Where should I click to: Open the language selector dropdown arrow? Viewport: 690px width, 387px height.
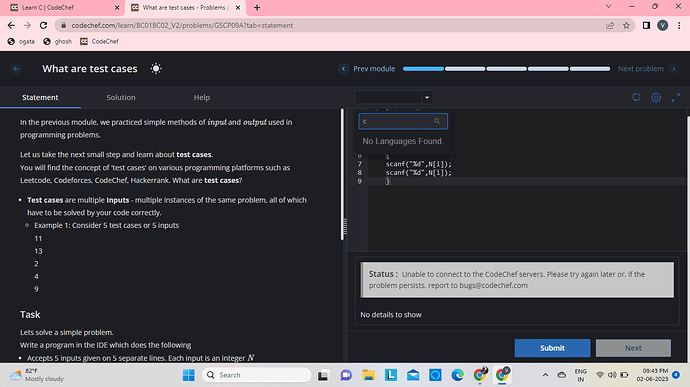[x=427, y=97]
